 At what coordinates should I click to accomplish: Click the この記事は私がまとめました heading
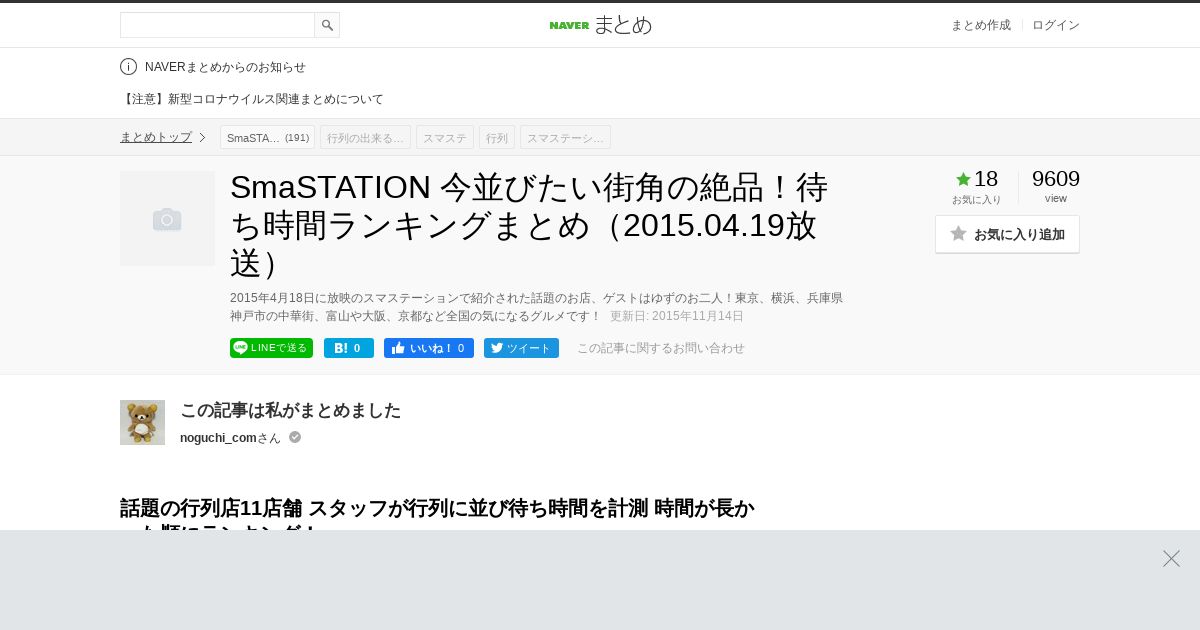click(x=290, y=410)
